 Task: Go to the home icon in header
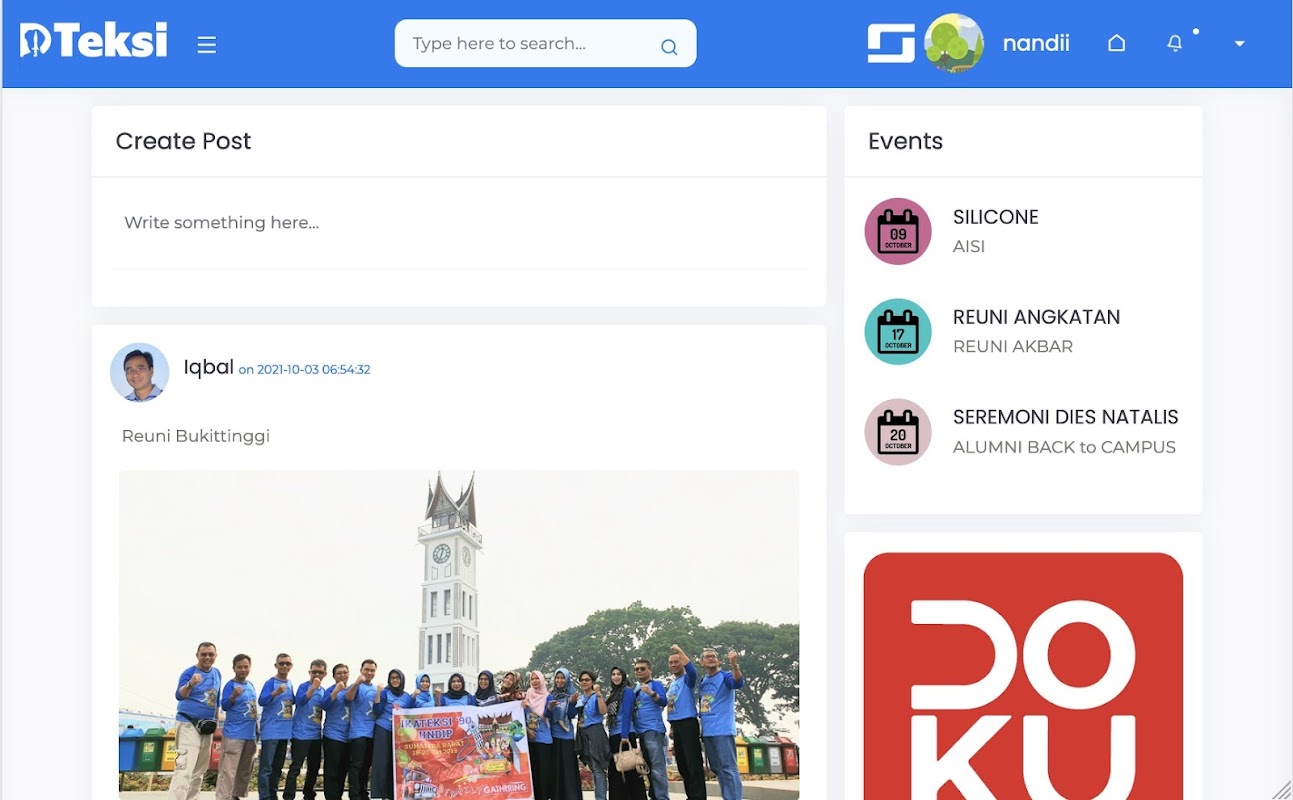1117,43
